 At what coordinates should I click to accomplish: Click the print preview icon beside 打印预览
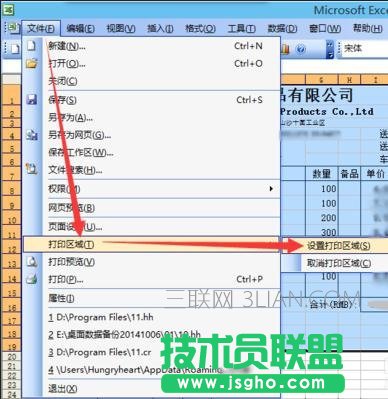[x=32, y=261]
